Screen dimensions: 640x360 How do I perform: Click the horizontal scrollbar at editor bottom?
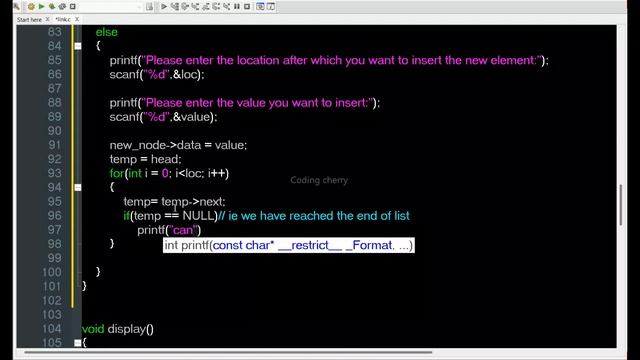[x=228, y=352]
